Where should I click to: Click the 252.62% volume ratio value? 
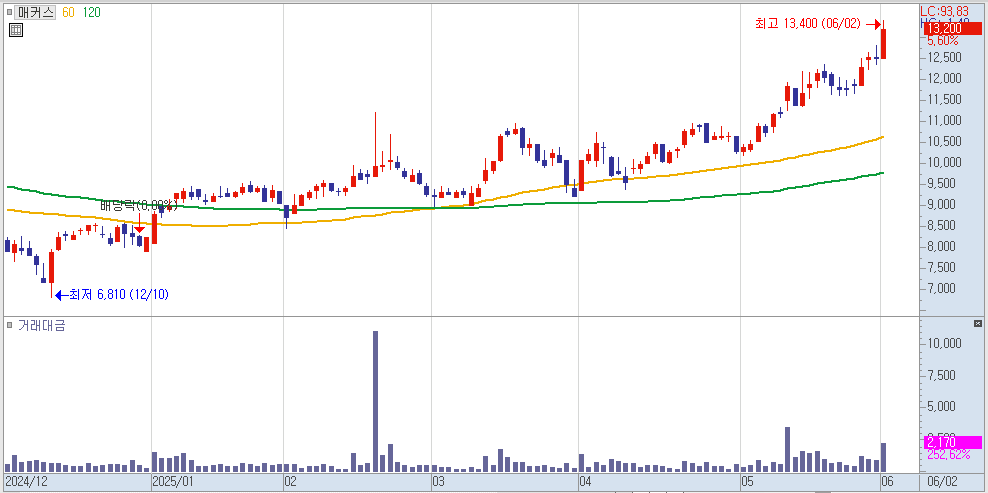pos(948,455)
